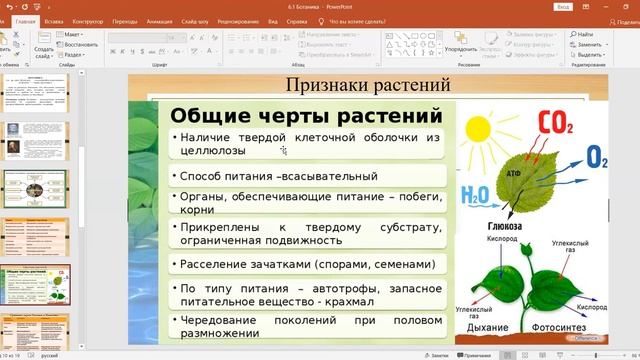640x360 pixels.
Task: Pick the Rectangle shape in the shapes gallery
Action: pyautogui.click(x=415, y=36)
